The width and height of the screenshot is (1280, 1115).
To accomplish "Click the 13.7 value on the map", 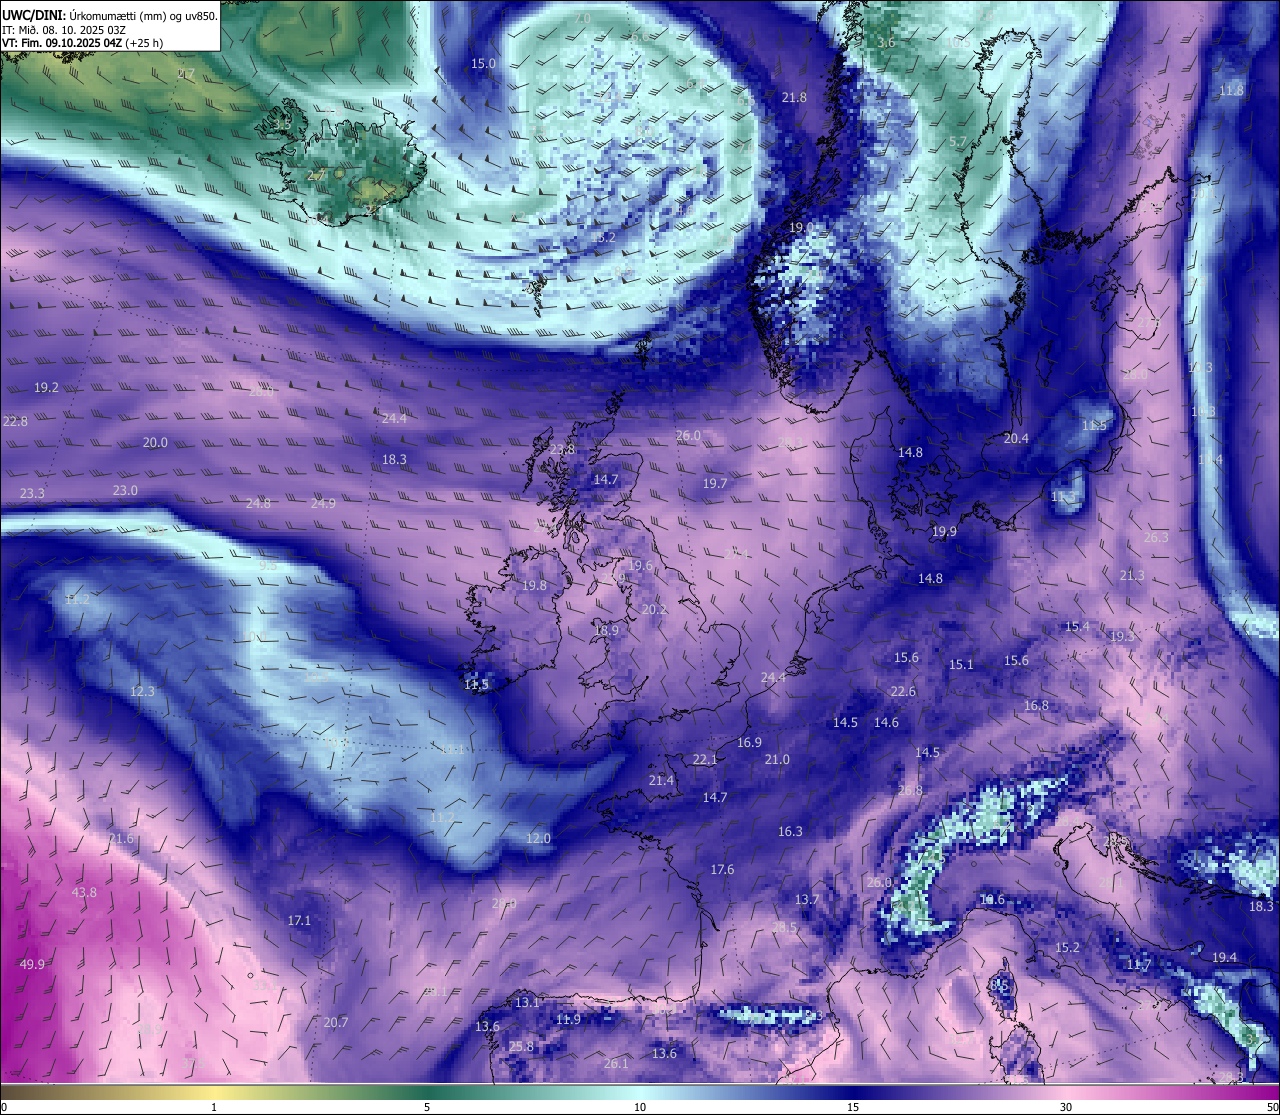I will (x=806, y=901).
